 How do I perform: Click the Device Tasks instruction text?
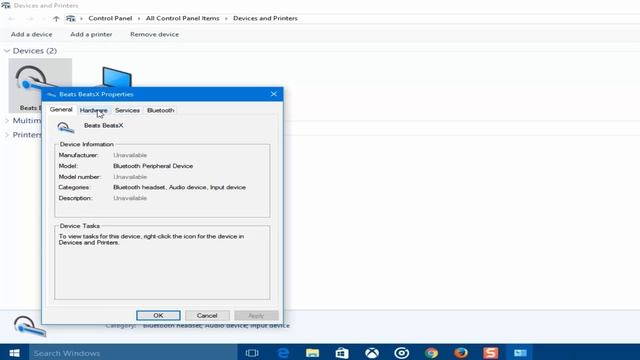click(x=151, y=239)
